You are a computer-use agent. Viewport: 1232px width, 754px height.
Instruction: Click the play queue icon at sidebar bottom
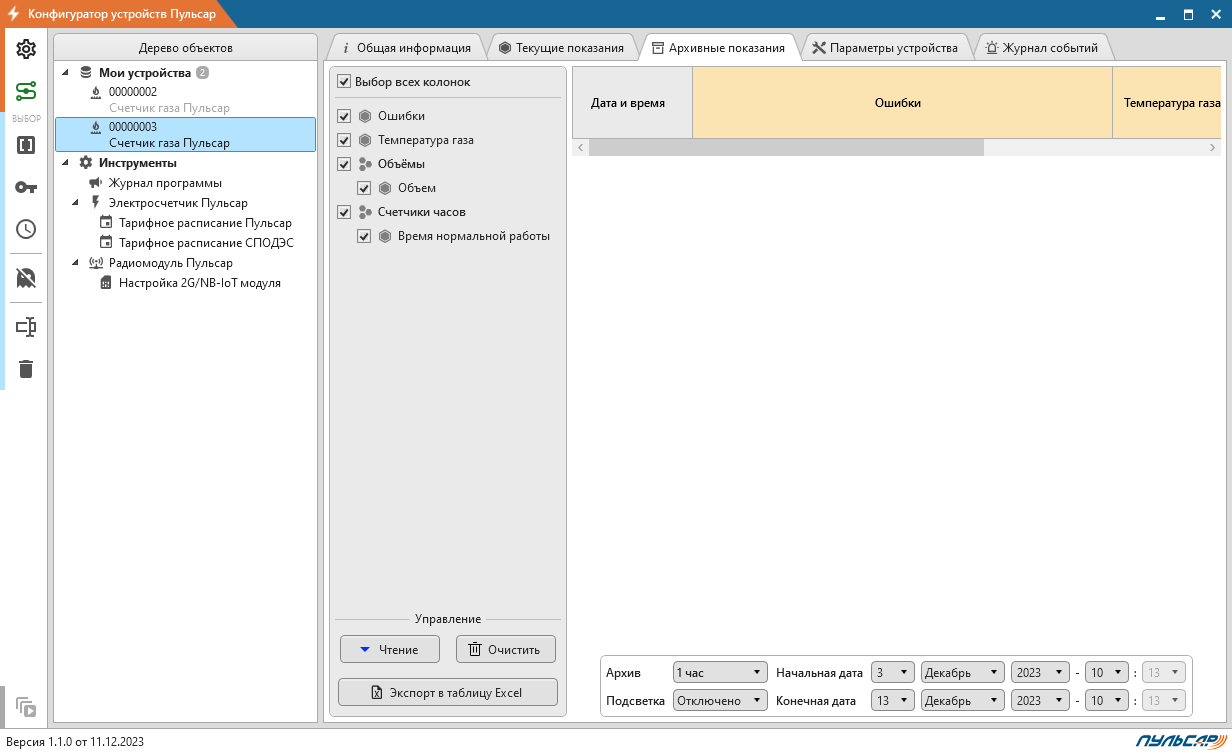click(x=26, y=707)
